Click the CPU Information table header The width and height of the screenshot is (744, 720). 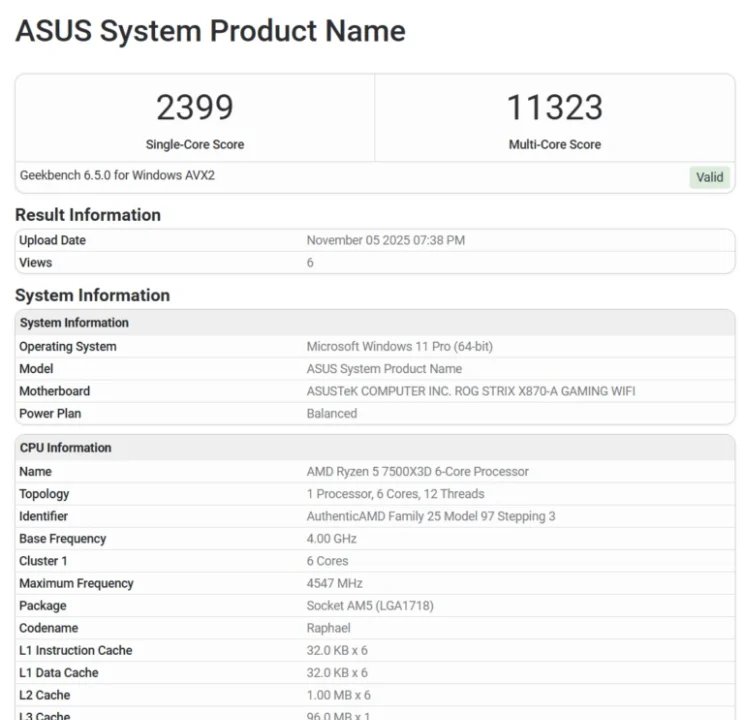(x=375, y=448)
